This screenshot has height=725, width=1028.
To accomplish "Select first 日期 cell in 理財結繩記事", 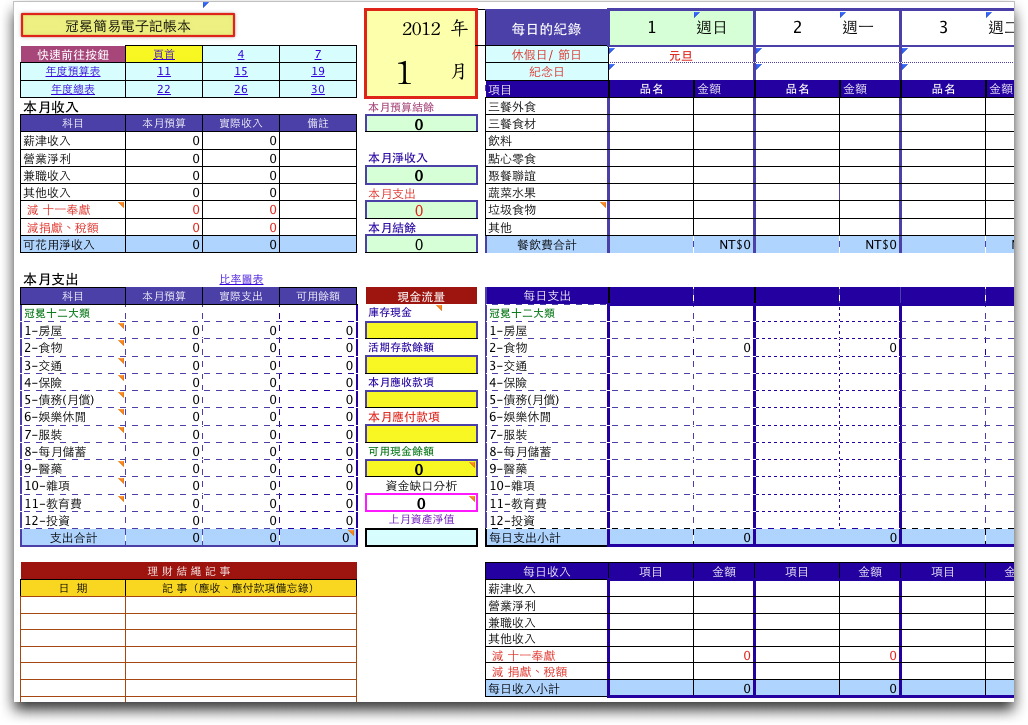I will point(73,605).
